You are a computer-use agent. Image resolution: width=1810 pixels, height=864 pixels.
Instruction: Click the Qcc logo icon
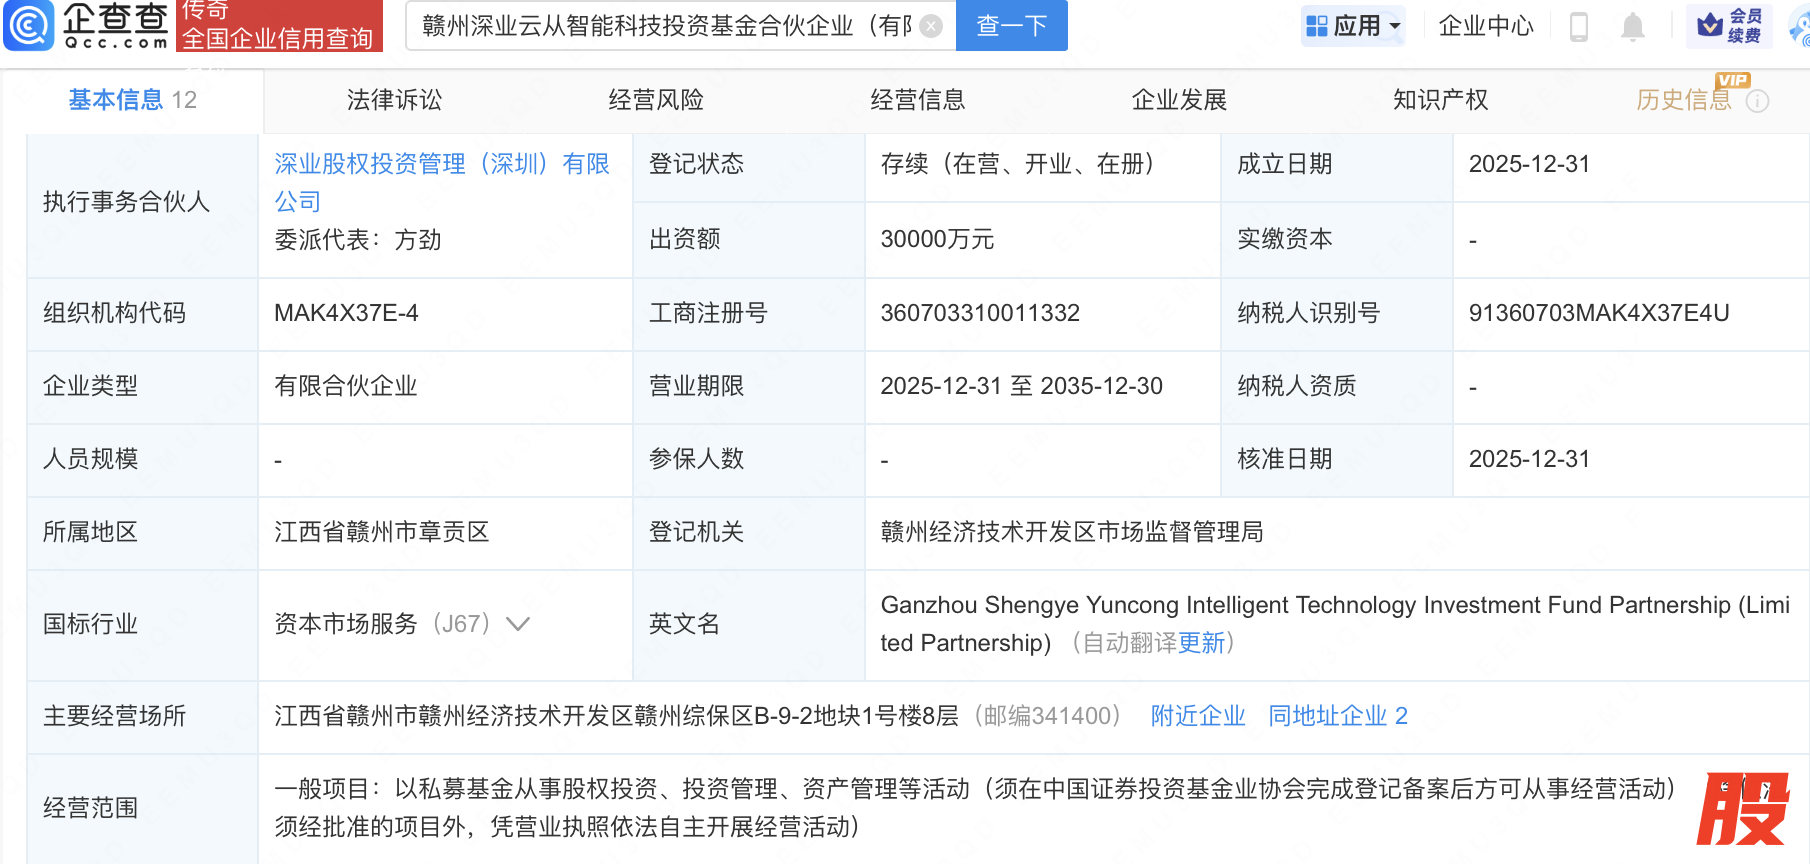tap(30, 25)
